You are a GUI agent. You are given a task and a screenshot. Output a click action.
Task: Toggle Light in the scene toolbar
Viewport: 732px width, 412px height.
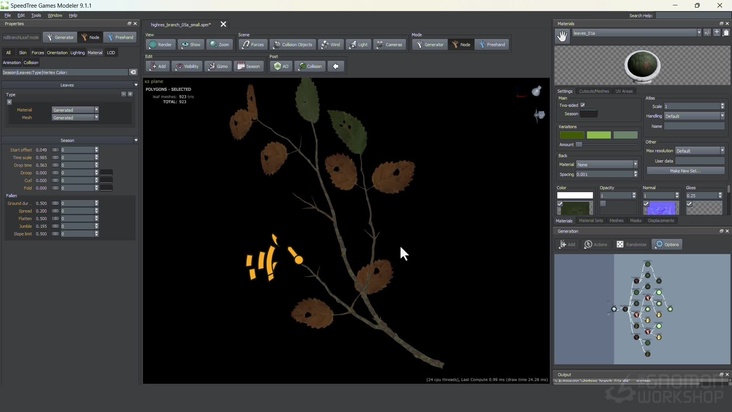(359, 44)
